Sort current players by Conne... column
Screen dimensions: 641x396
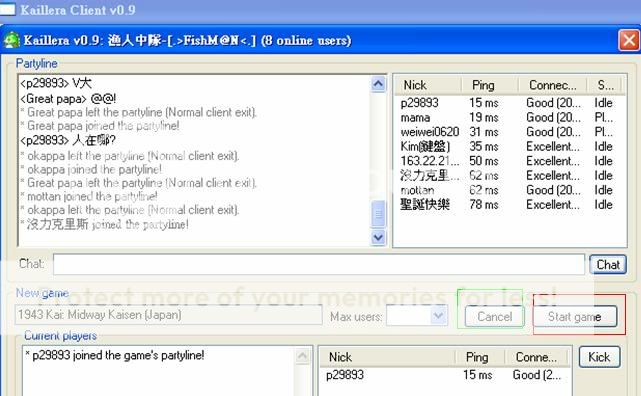coord(536,357)
